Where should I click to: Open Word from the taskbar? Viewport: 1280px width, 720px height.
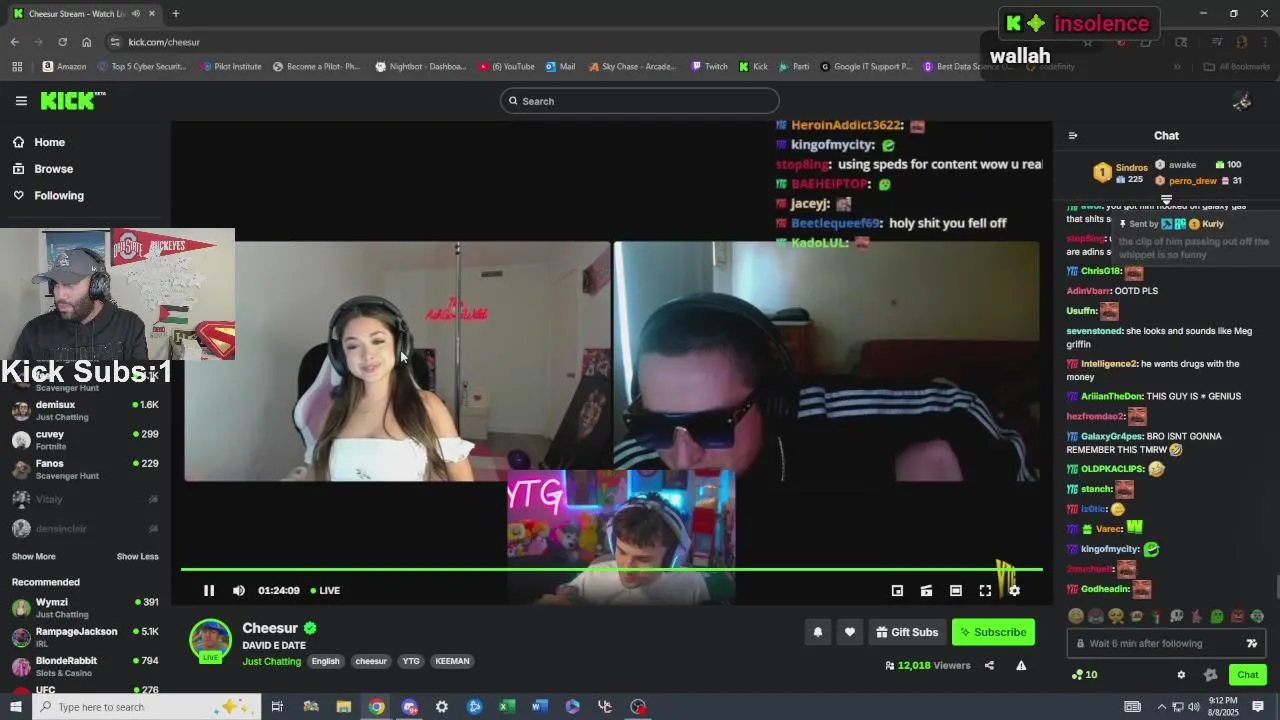[x=540, y=707]
